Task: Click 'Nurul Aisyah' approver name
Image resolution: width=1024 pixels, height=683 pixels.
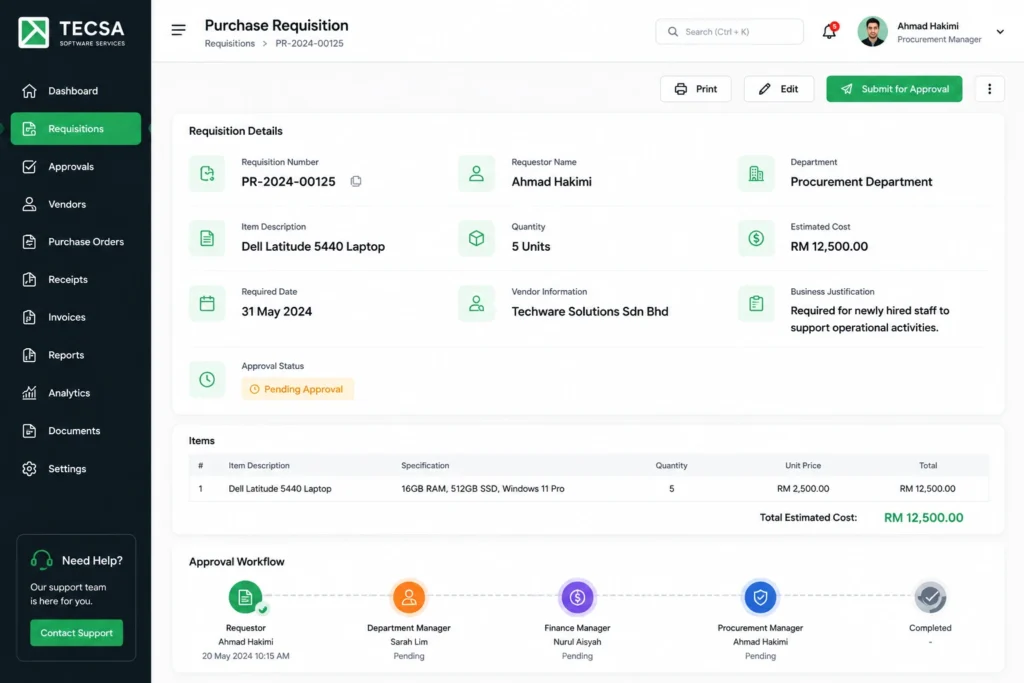Action: pos(577,642)
